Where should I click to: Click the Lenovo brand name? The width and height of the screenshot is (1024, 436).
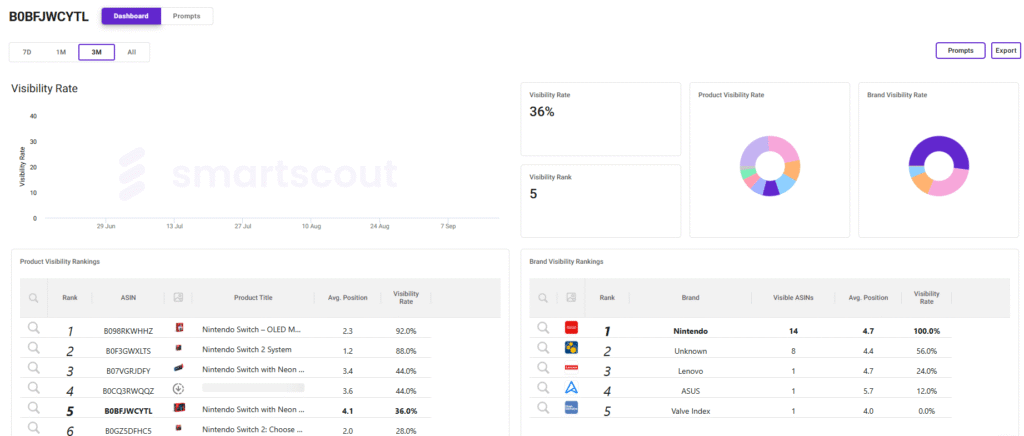(x=690, y=371)
